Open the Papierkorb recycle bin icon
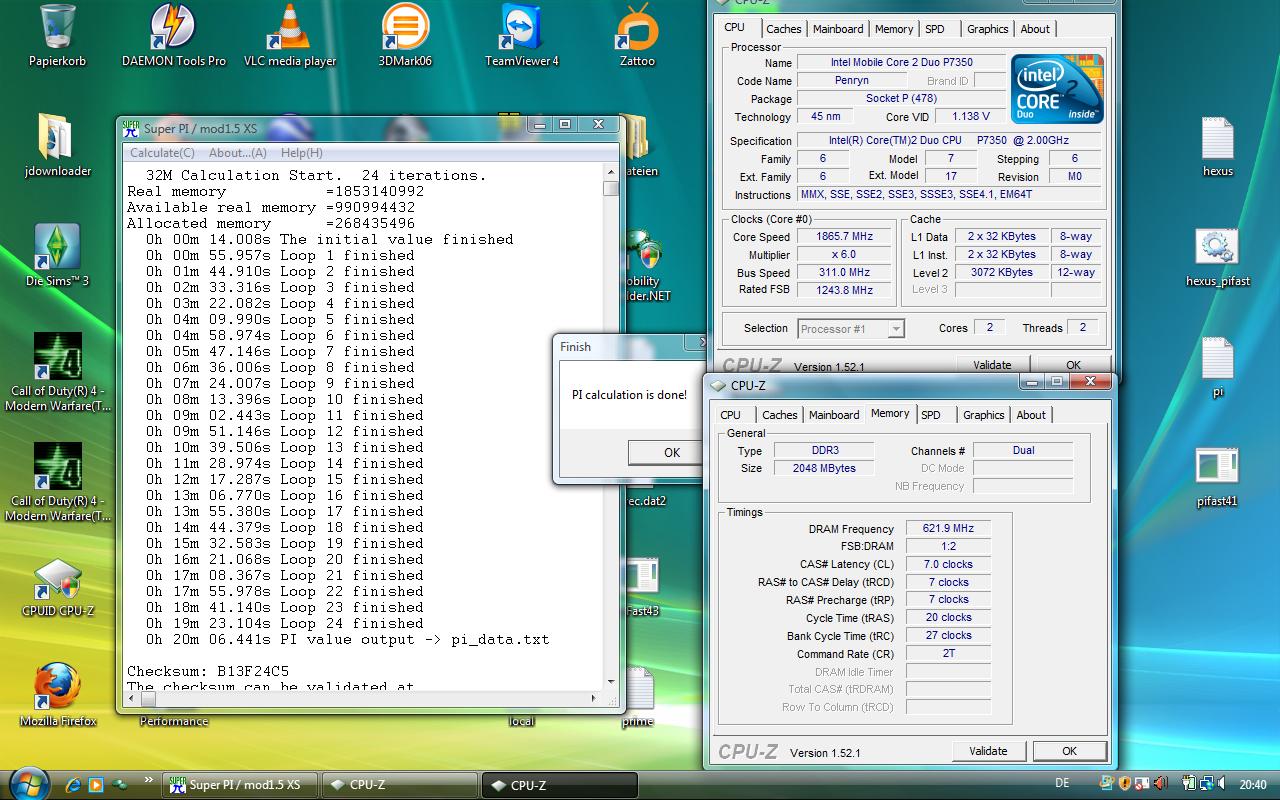The width and height of the screenshot is (1280, 800). pyautogui.click(x=57, y=36)
